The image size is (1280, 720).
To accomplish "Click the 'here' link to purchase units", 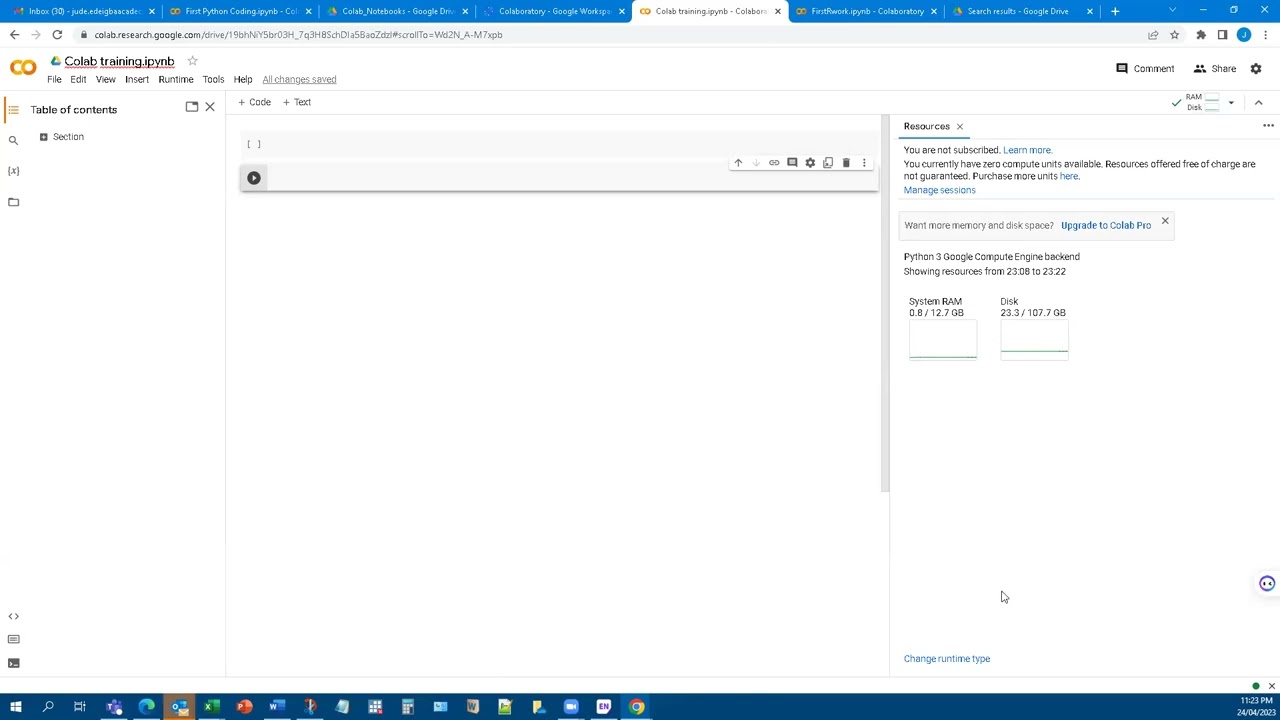I will (x=1069, y=176).
